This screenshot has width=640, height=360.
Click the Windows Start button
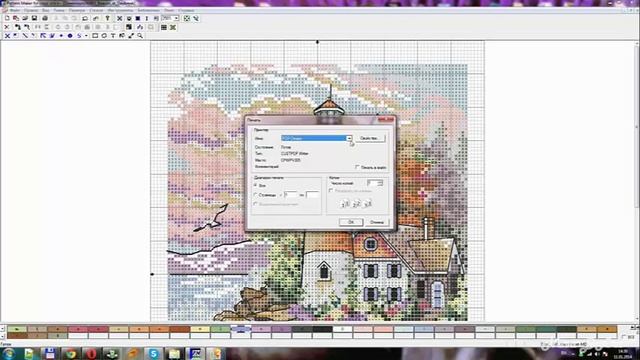(x=8, y=353)
